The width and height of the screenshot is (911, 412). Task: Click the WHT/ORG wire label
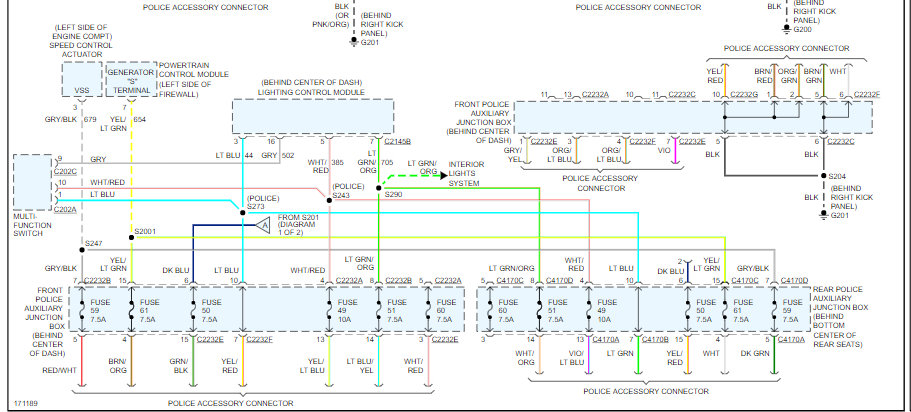pos(525,357)
